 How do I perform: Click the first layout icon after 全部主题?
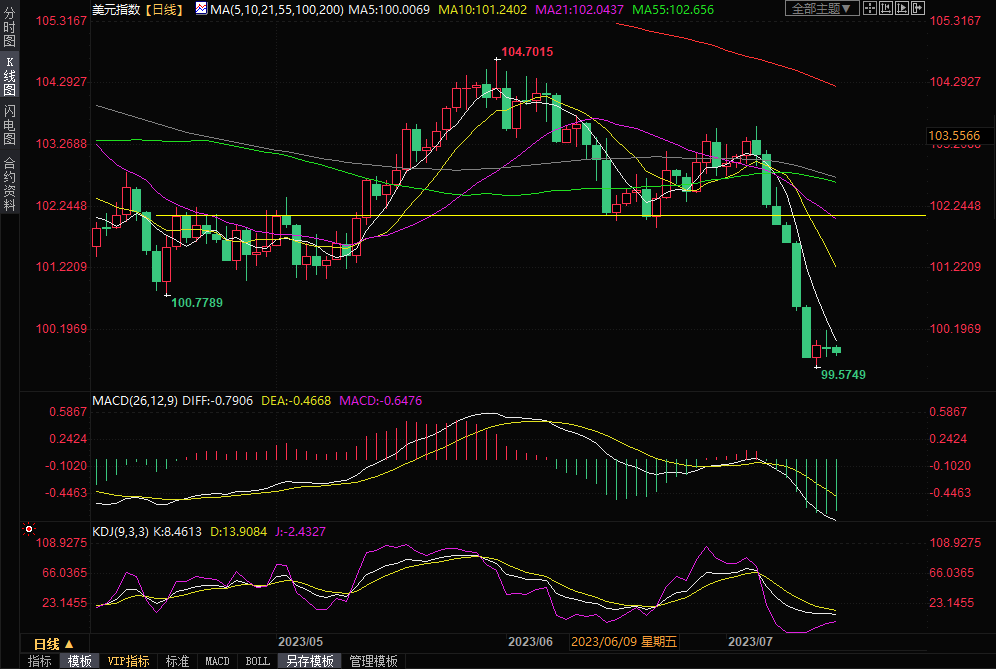pyautogui.click(x=871, y=9)
